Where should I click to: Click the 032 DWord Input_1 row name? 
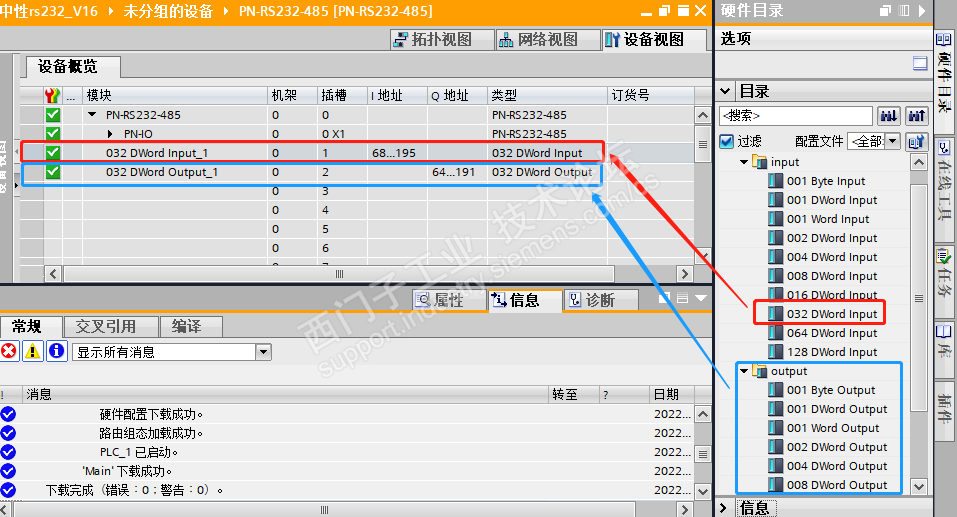coord(157,153)
